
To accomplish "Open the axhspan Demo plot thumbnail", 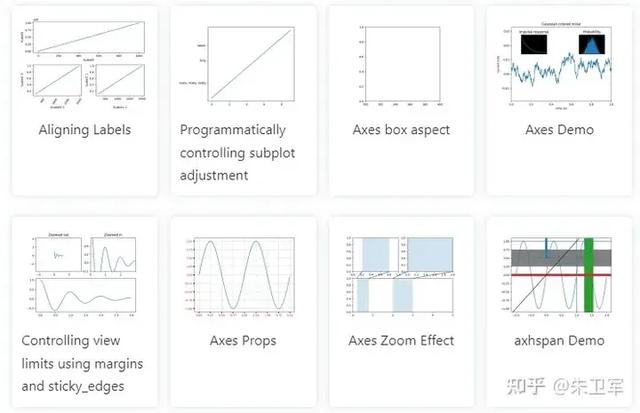I will (x=556, y=277).
